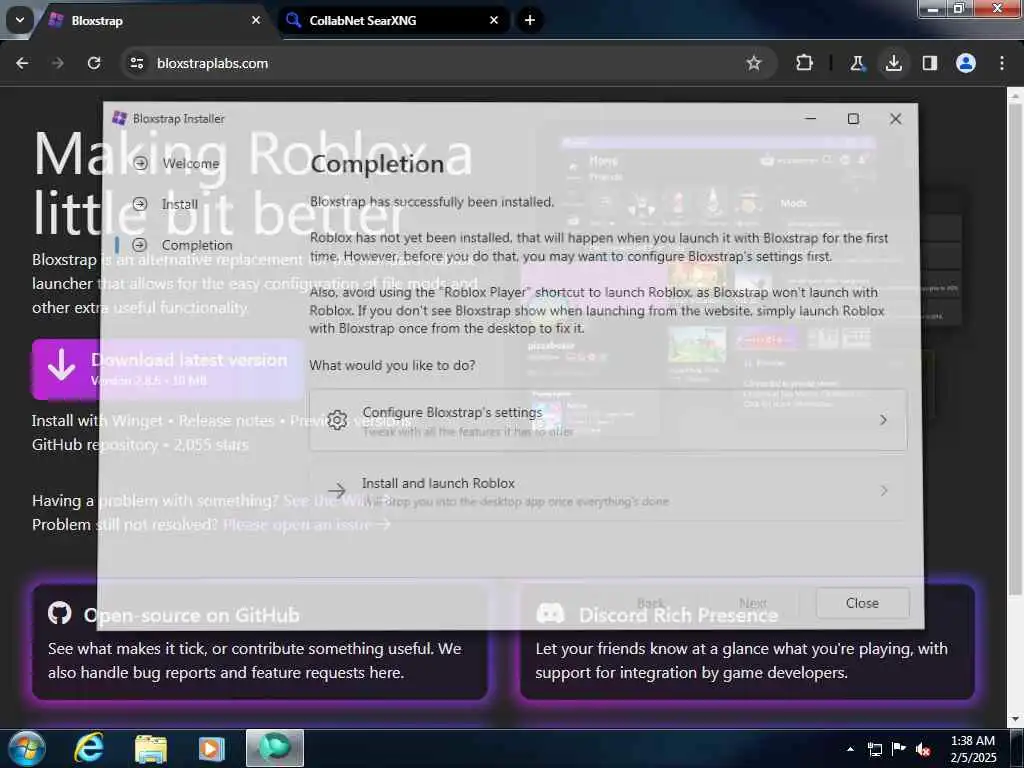Open the Open-source on GitHub card

pos(259,642)
